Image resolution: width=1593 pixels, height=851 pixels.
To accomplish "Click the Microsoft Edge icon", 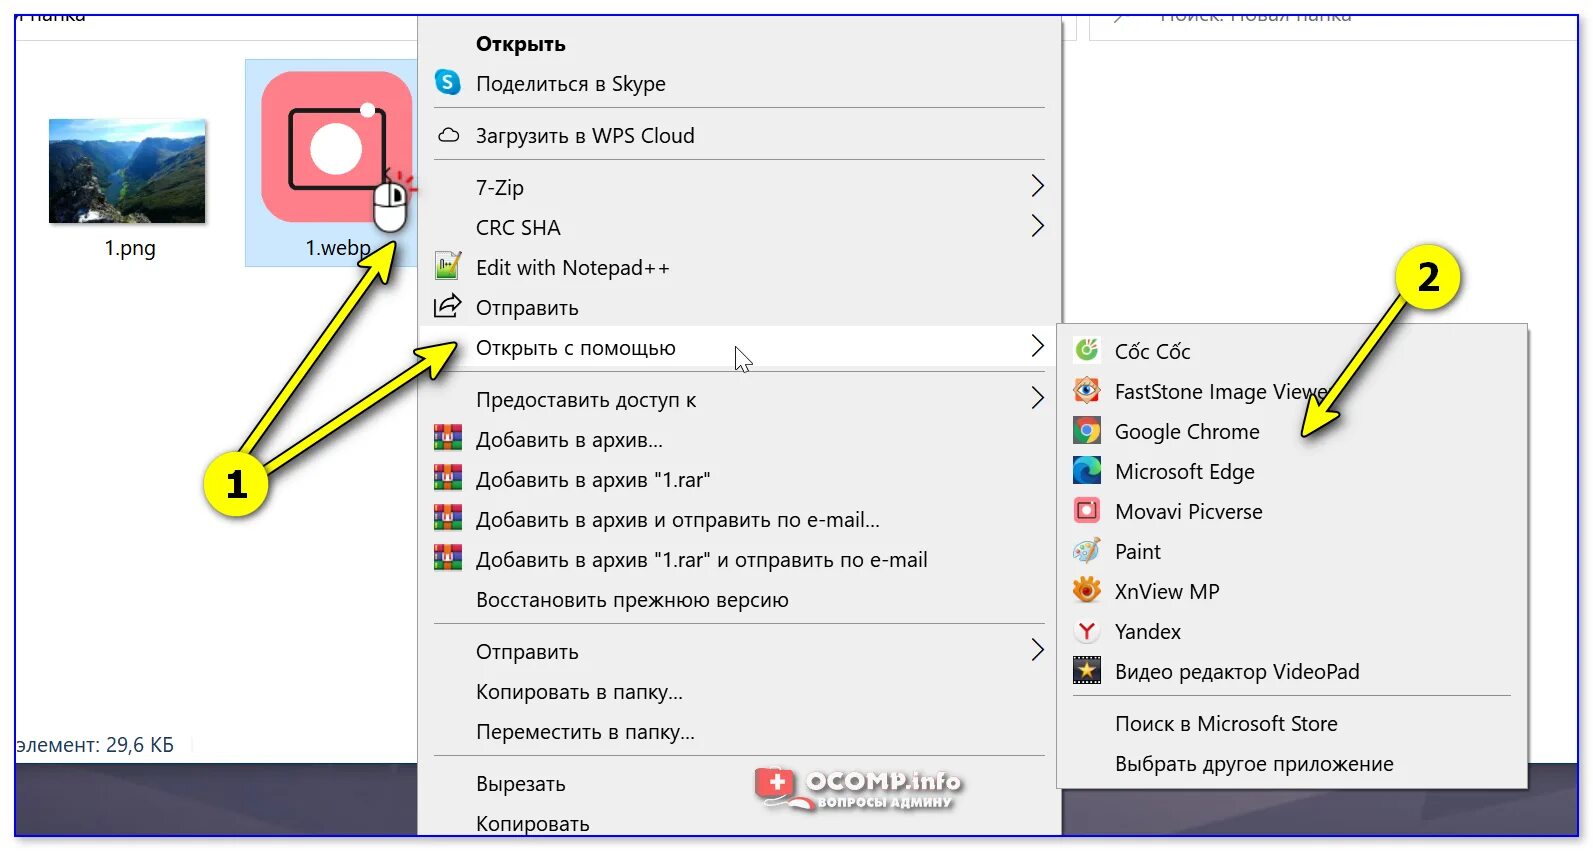I will pos(1087,470).
